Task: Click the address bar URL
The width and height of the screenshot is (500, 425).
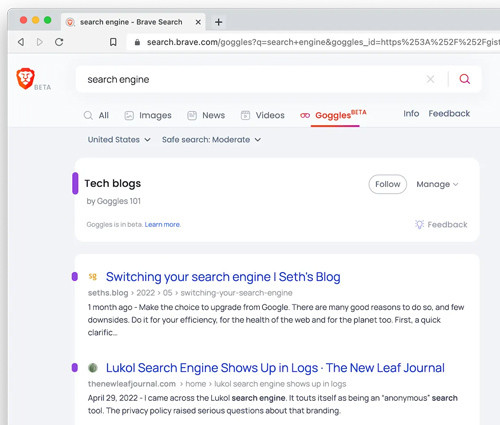Action: coord(323,42)
